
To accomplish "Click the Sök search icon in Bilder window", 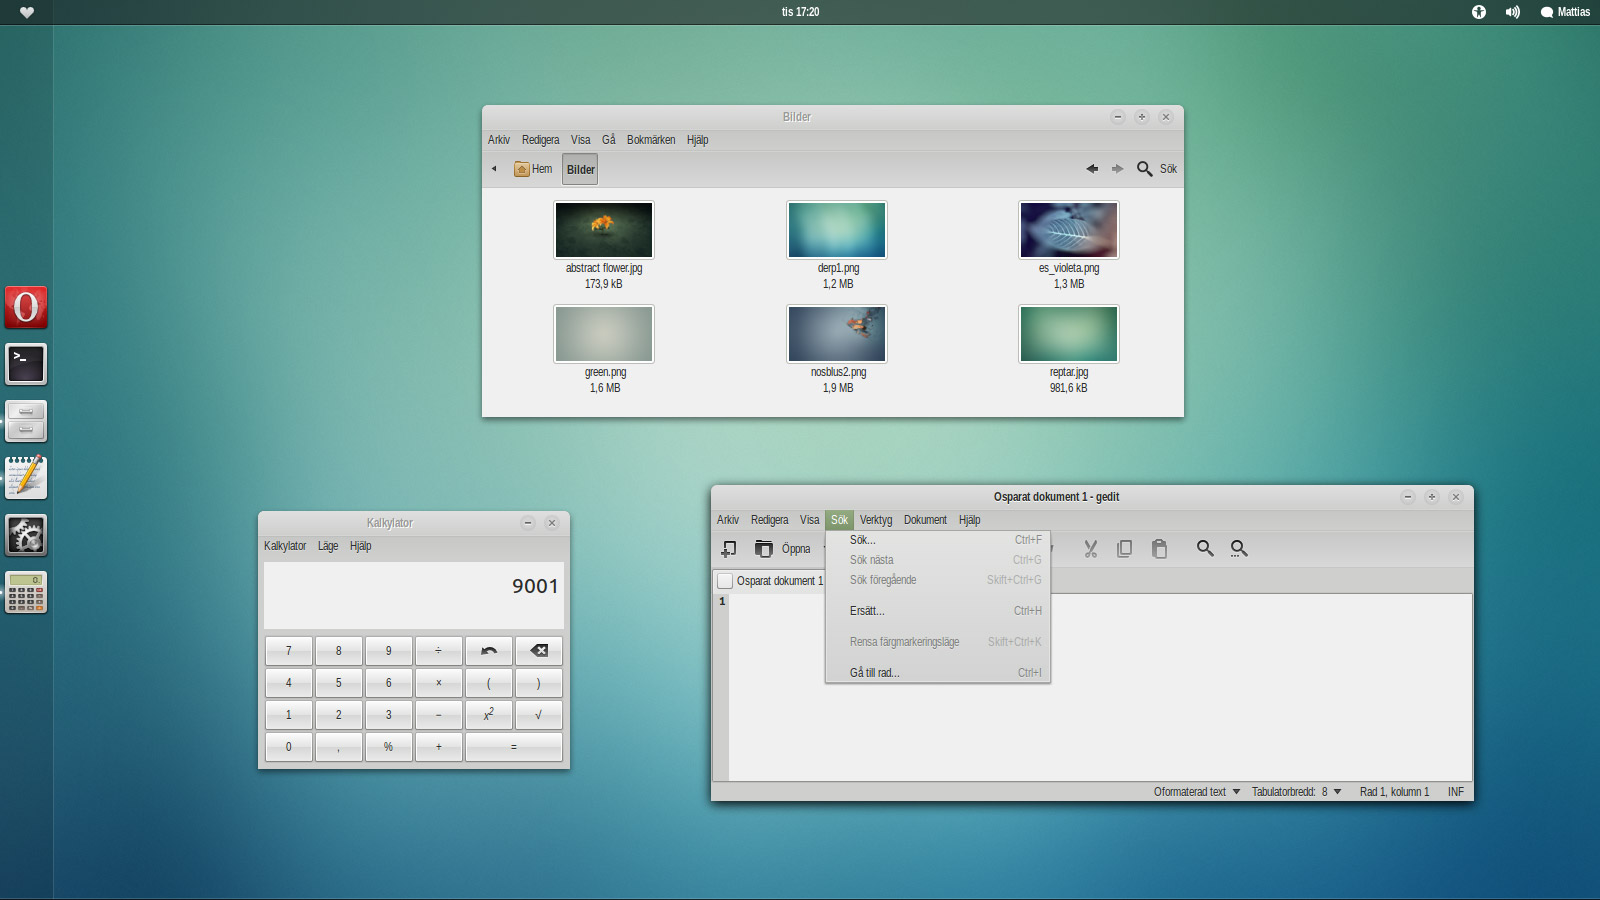I will pyautogui.click(x=1145, y=169).
